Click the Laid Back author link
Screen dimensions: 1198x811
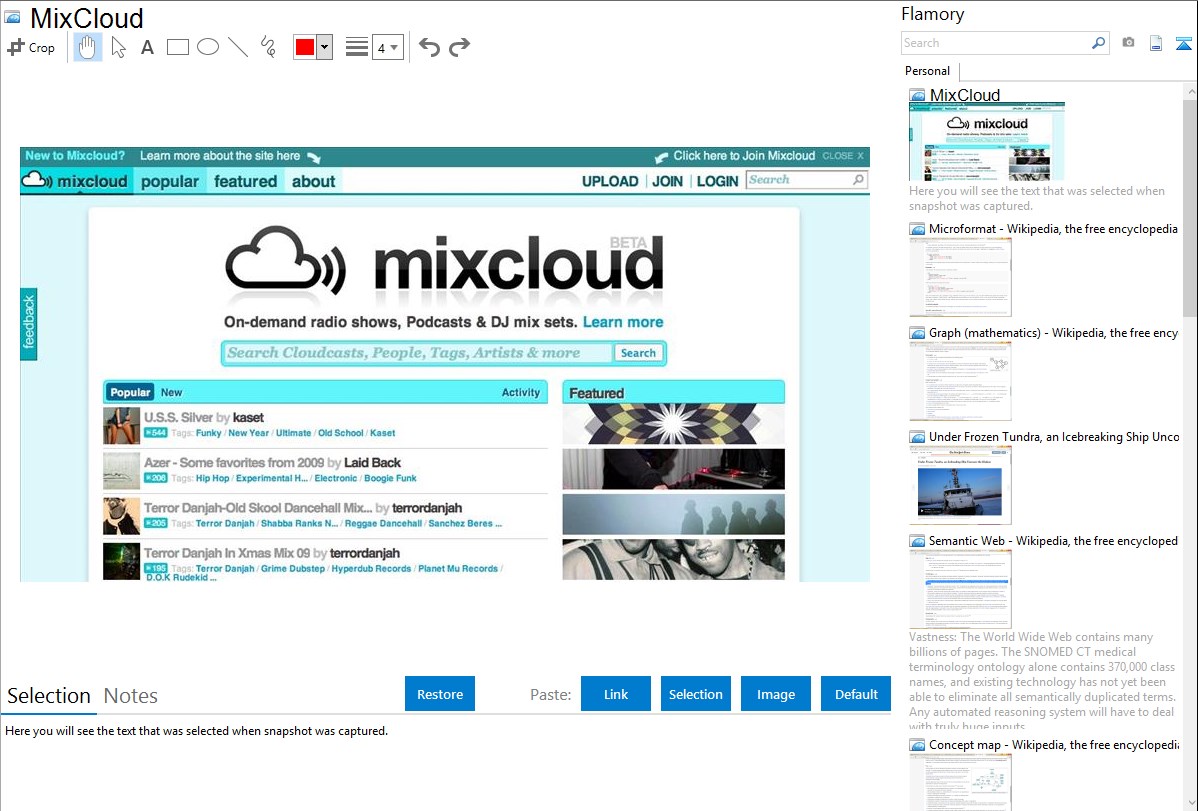coord(372,462)
